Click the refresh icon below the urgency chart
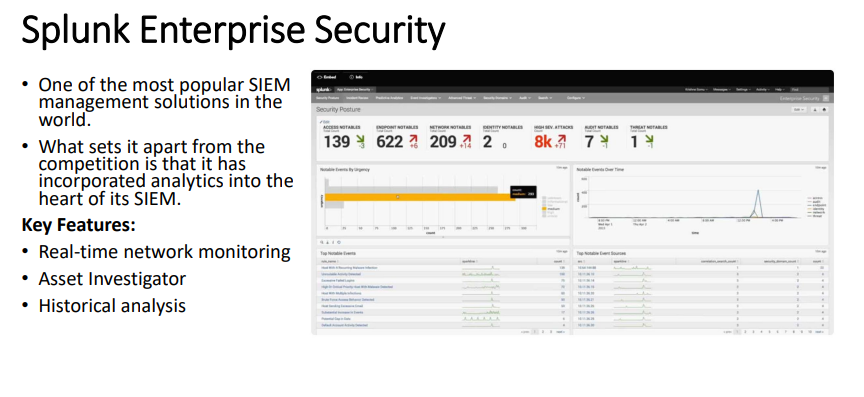The height and width of the screenshot is (397, 864). [x=339, y=242]
